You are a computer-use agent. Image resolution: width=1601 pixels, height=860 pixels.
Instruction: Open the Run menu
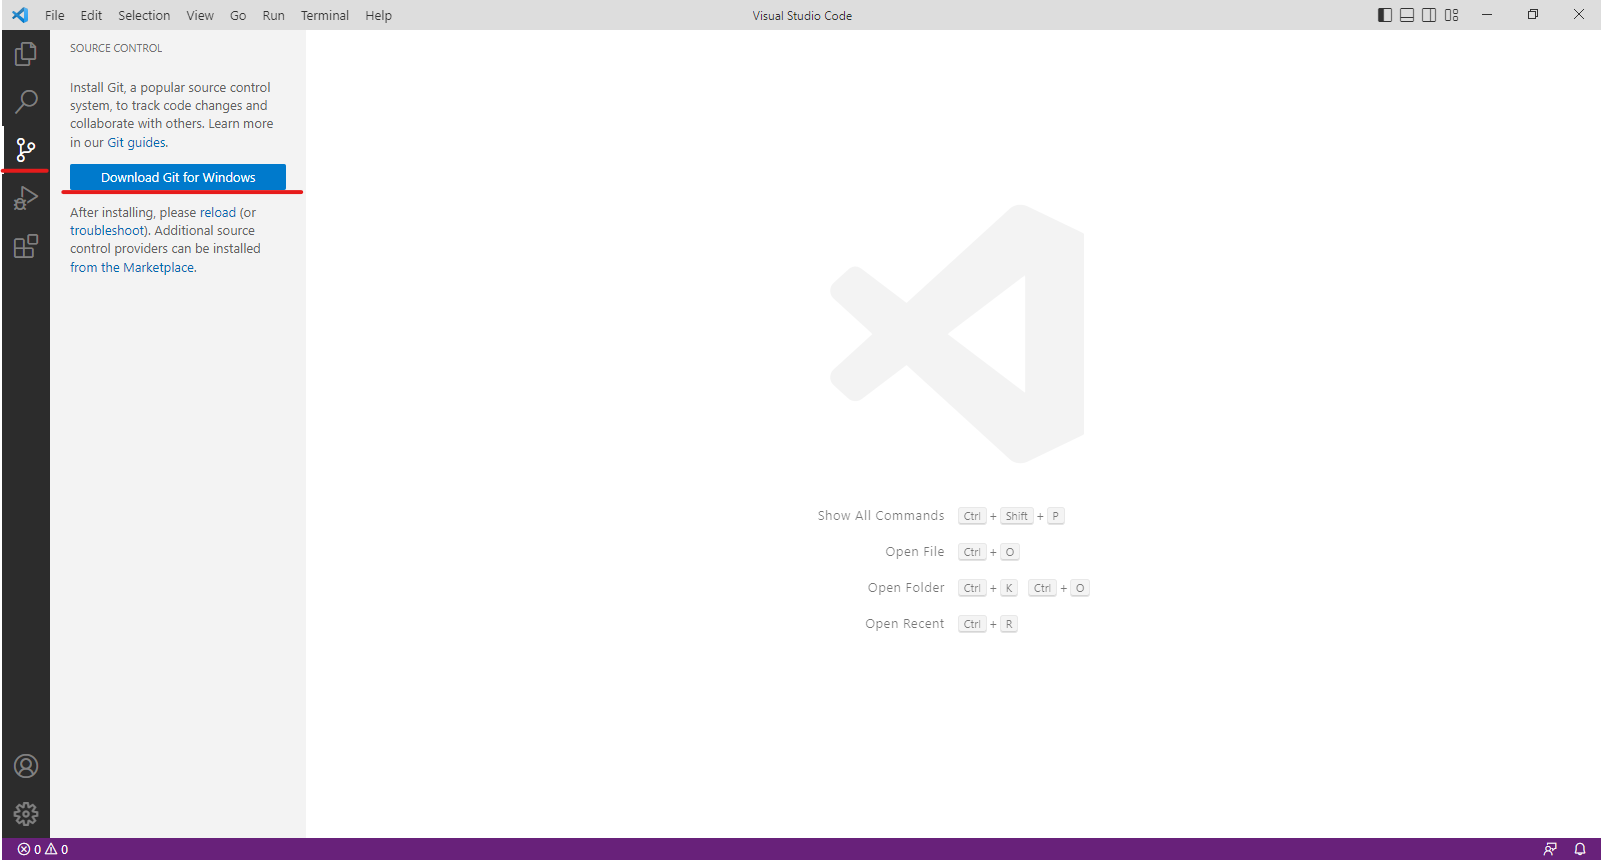273,15
